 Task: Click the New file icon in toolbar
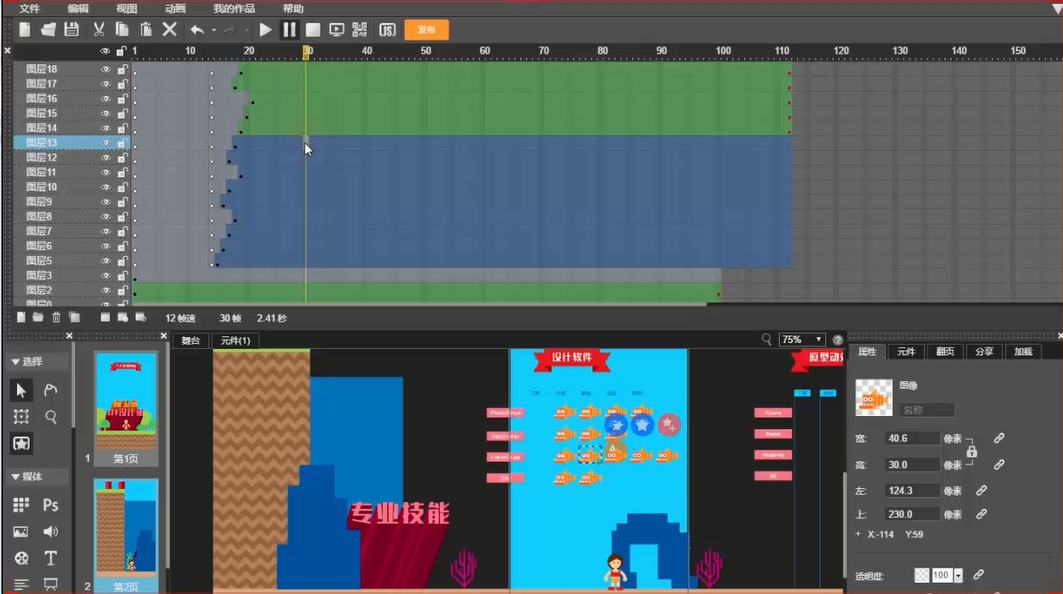(x=24, y=30)
